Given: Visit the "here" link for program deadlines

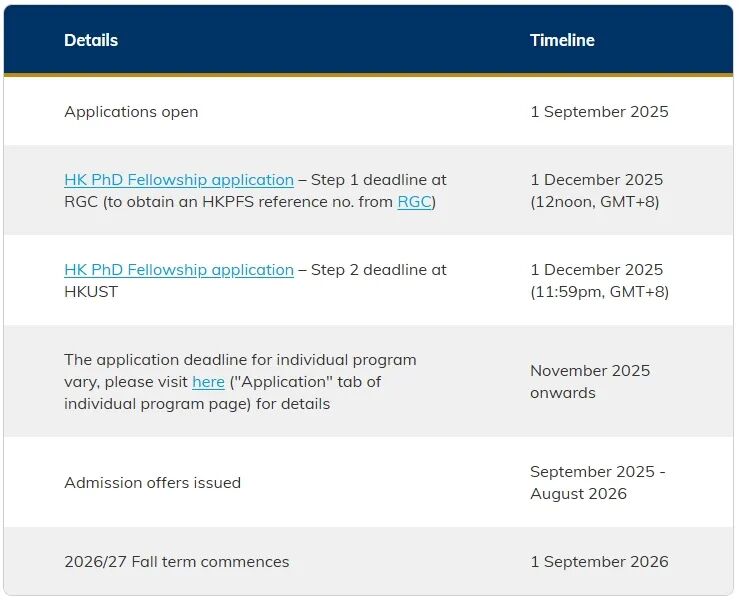Looking at the screenshot, I should coord(208,382).
